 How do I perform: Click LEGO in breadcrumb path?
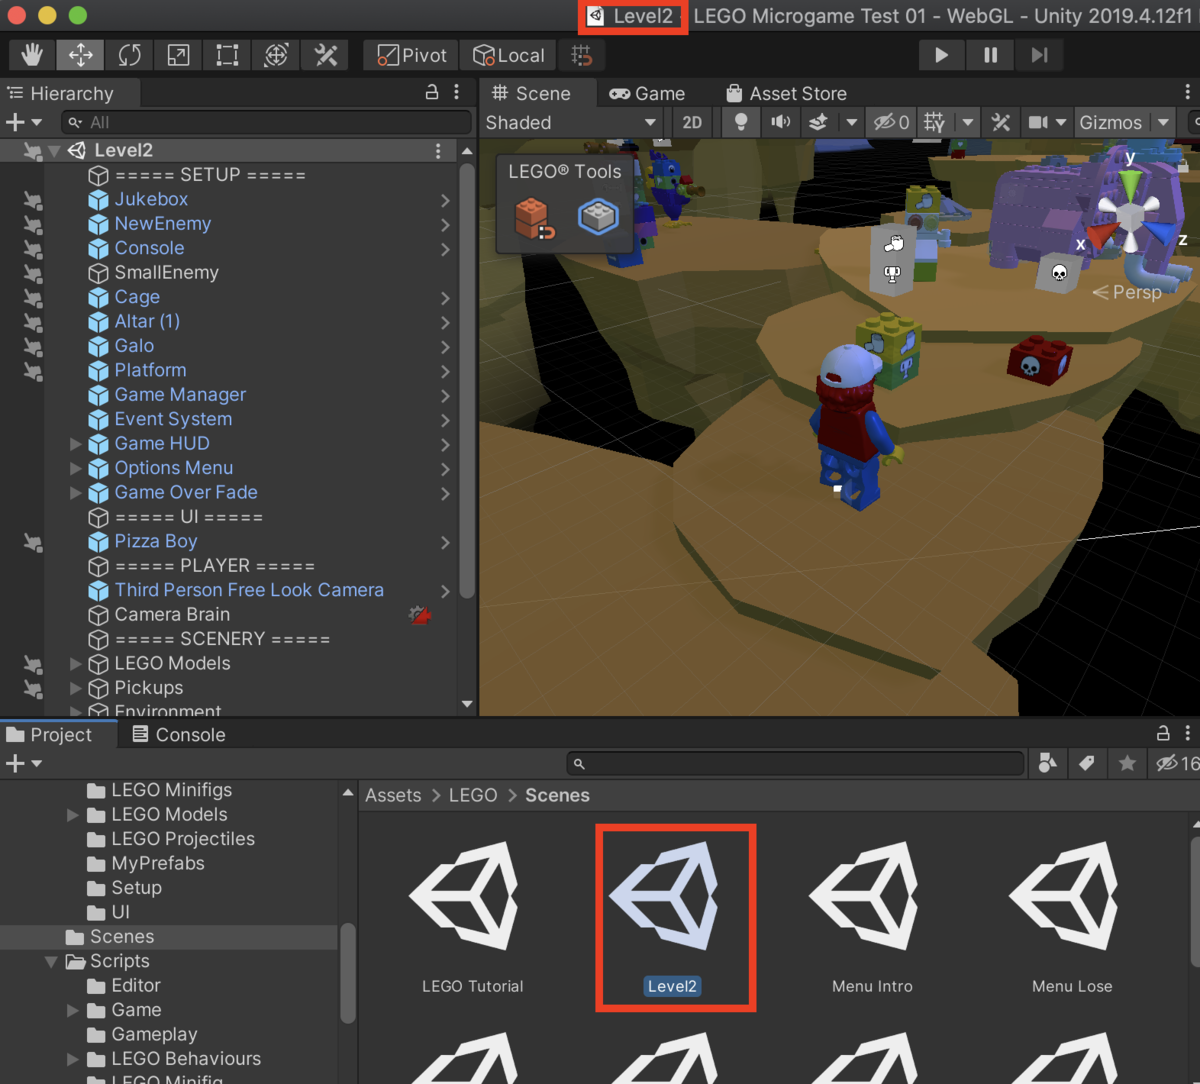473,795
